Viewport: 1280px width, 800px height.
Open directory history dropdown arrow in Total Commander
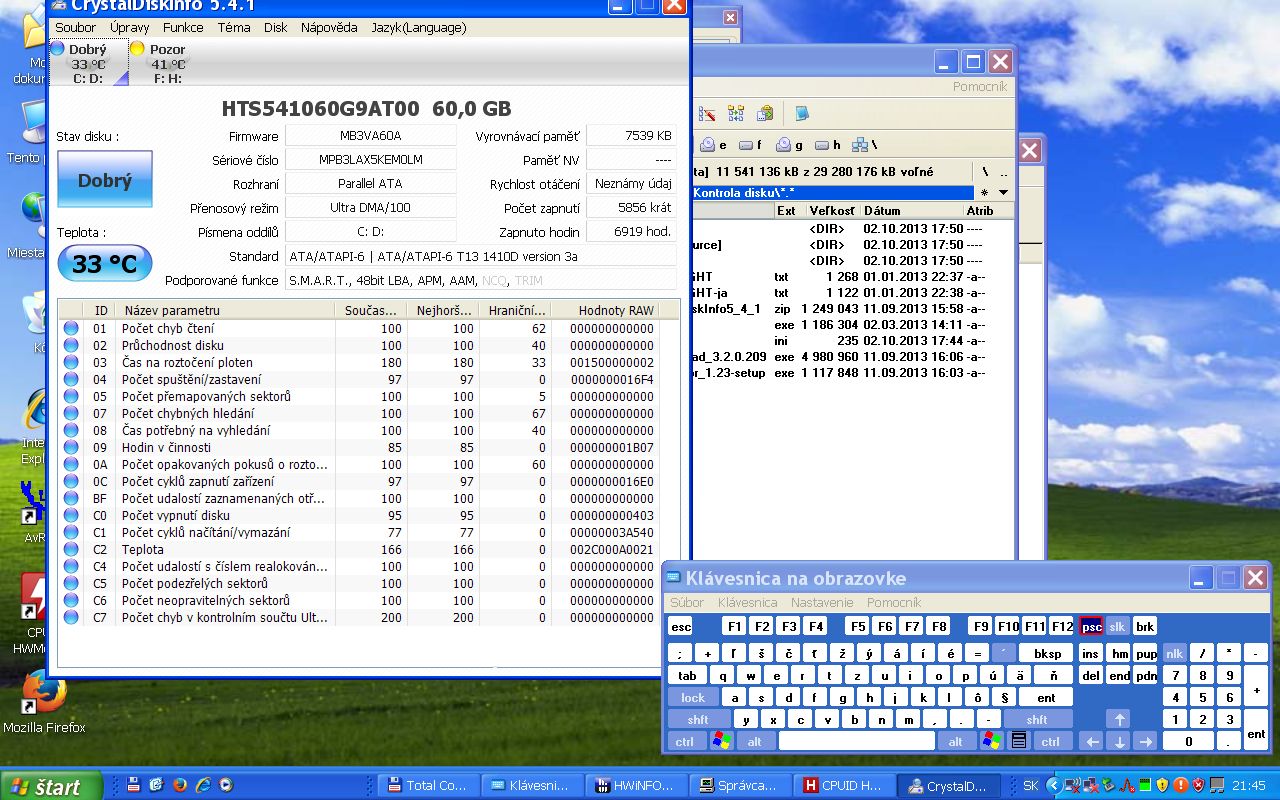(x=1003, y=193)
